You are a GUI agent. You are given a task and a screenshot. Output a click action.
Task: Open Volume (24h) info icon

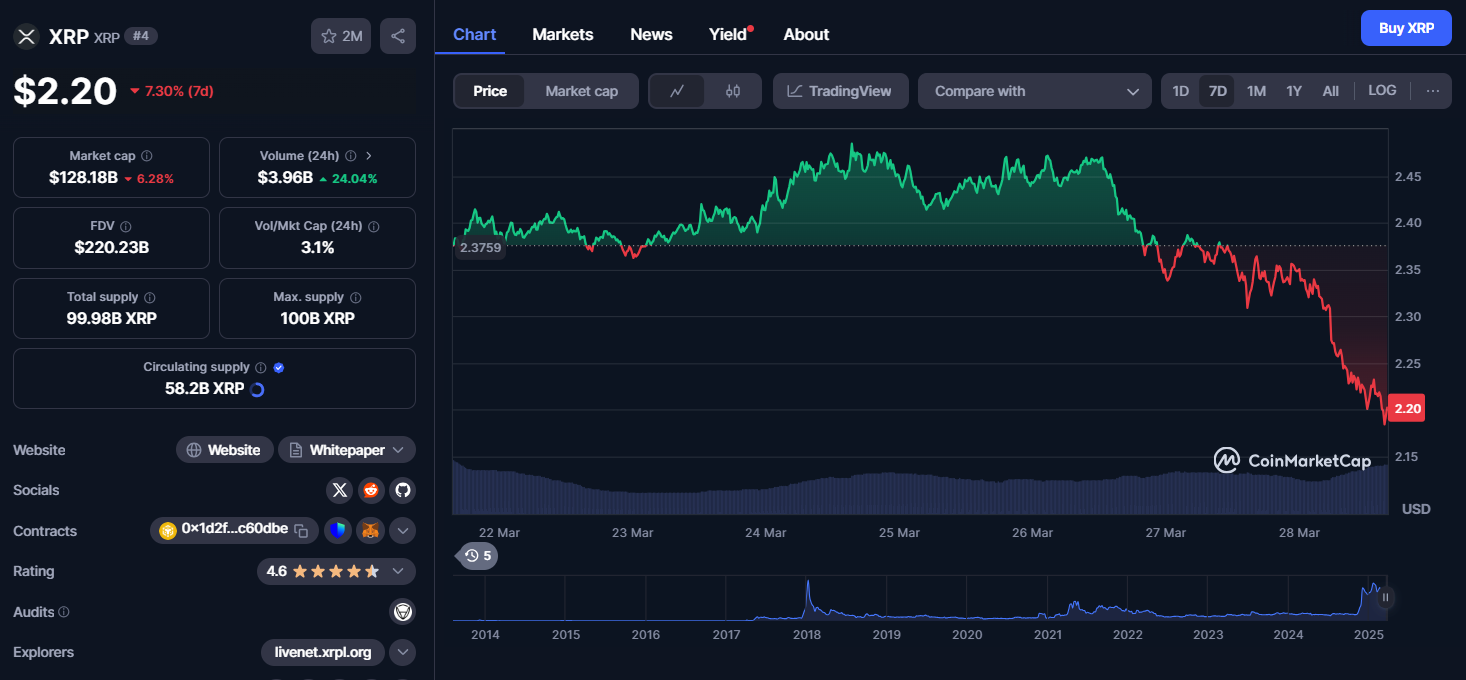350,156
